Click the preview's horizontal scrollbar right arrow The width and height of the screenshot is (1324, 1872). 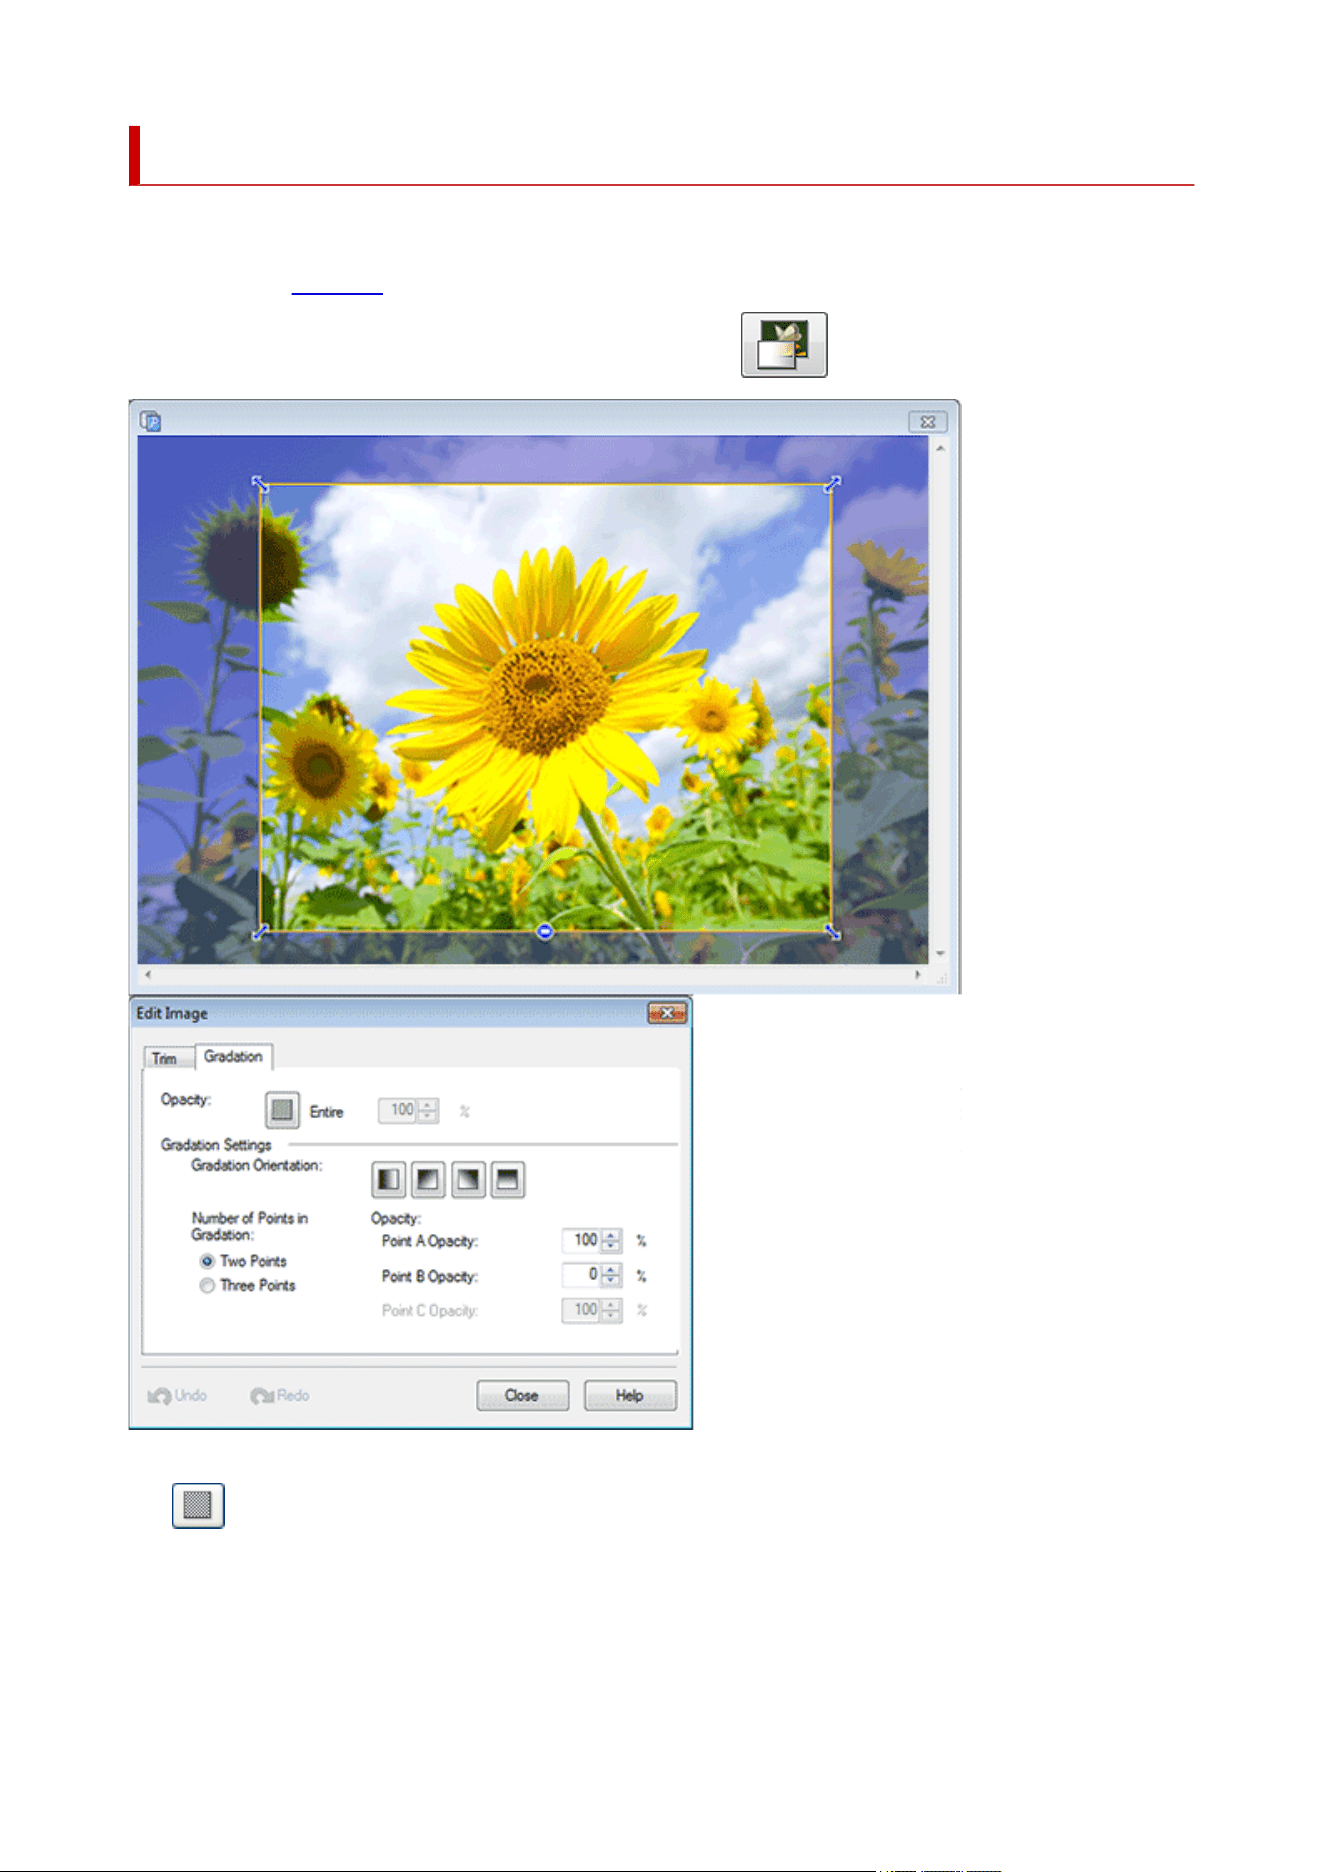click(918, 974)
